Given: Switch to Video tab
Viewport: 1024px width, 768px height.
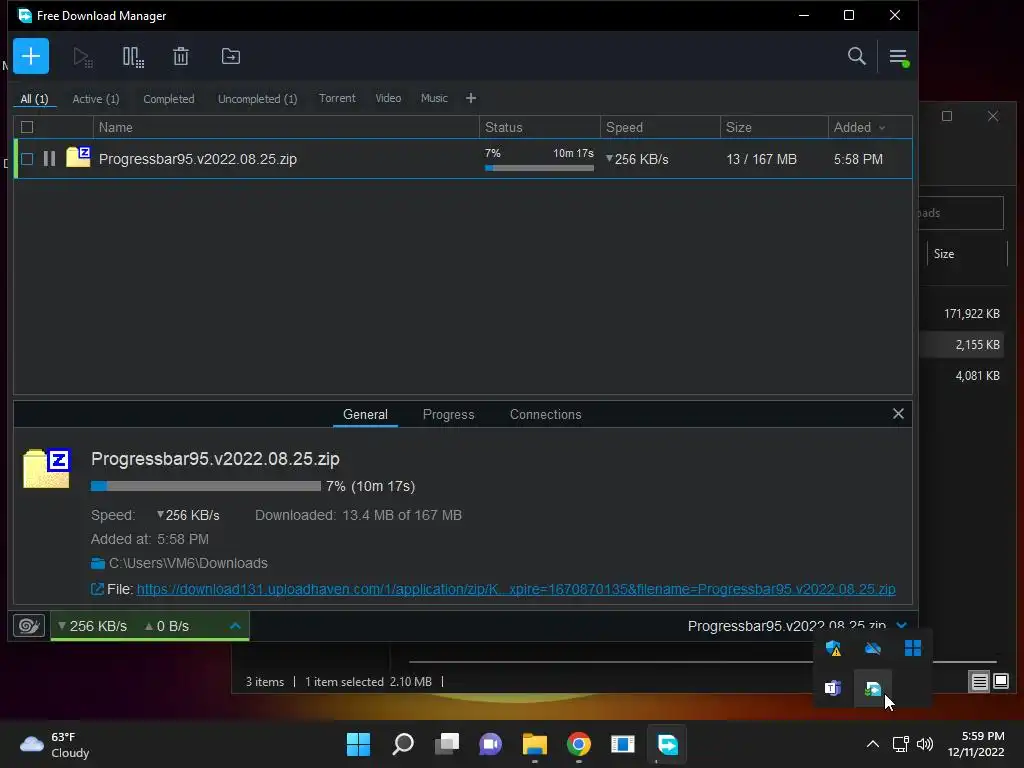Looking at the screenshot, I should coord(388,98).
